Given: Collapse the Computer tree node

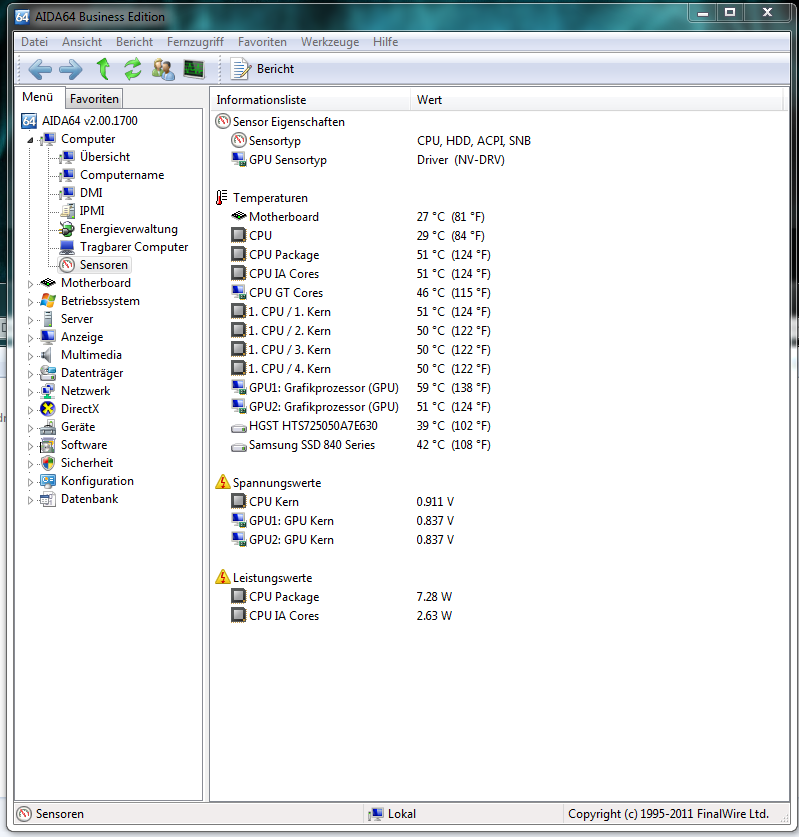Looking at the screenshot, I should pyautogui.click(x=30, y=140).
